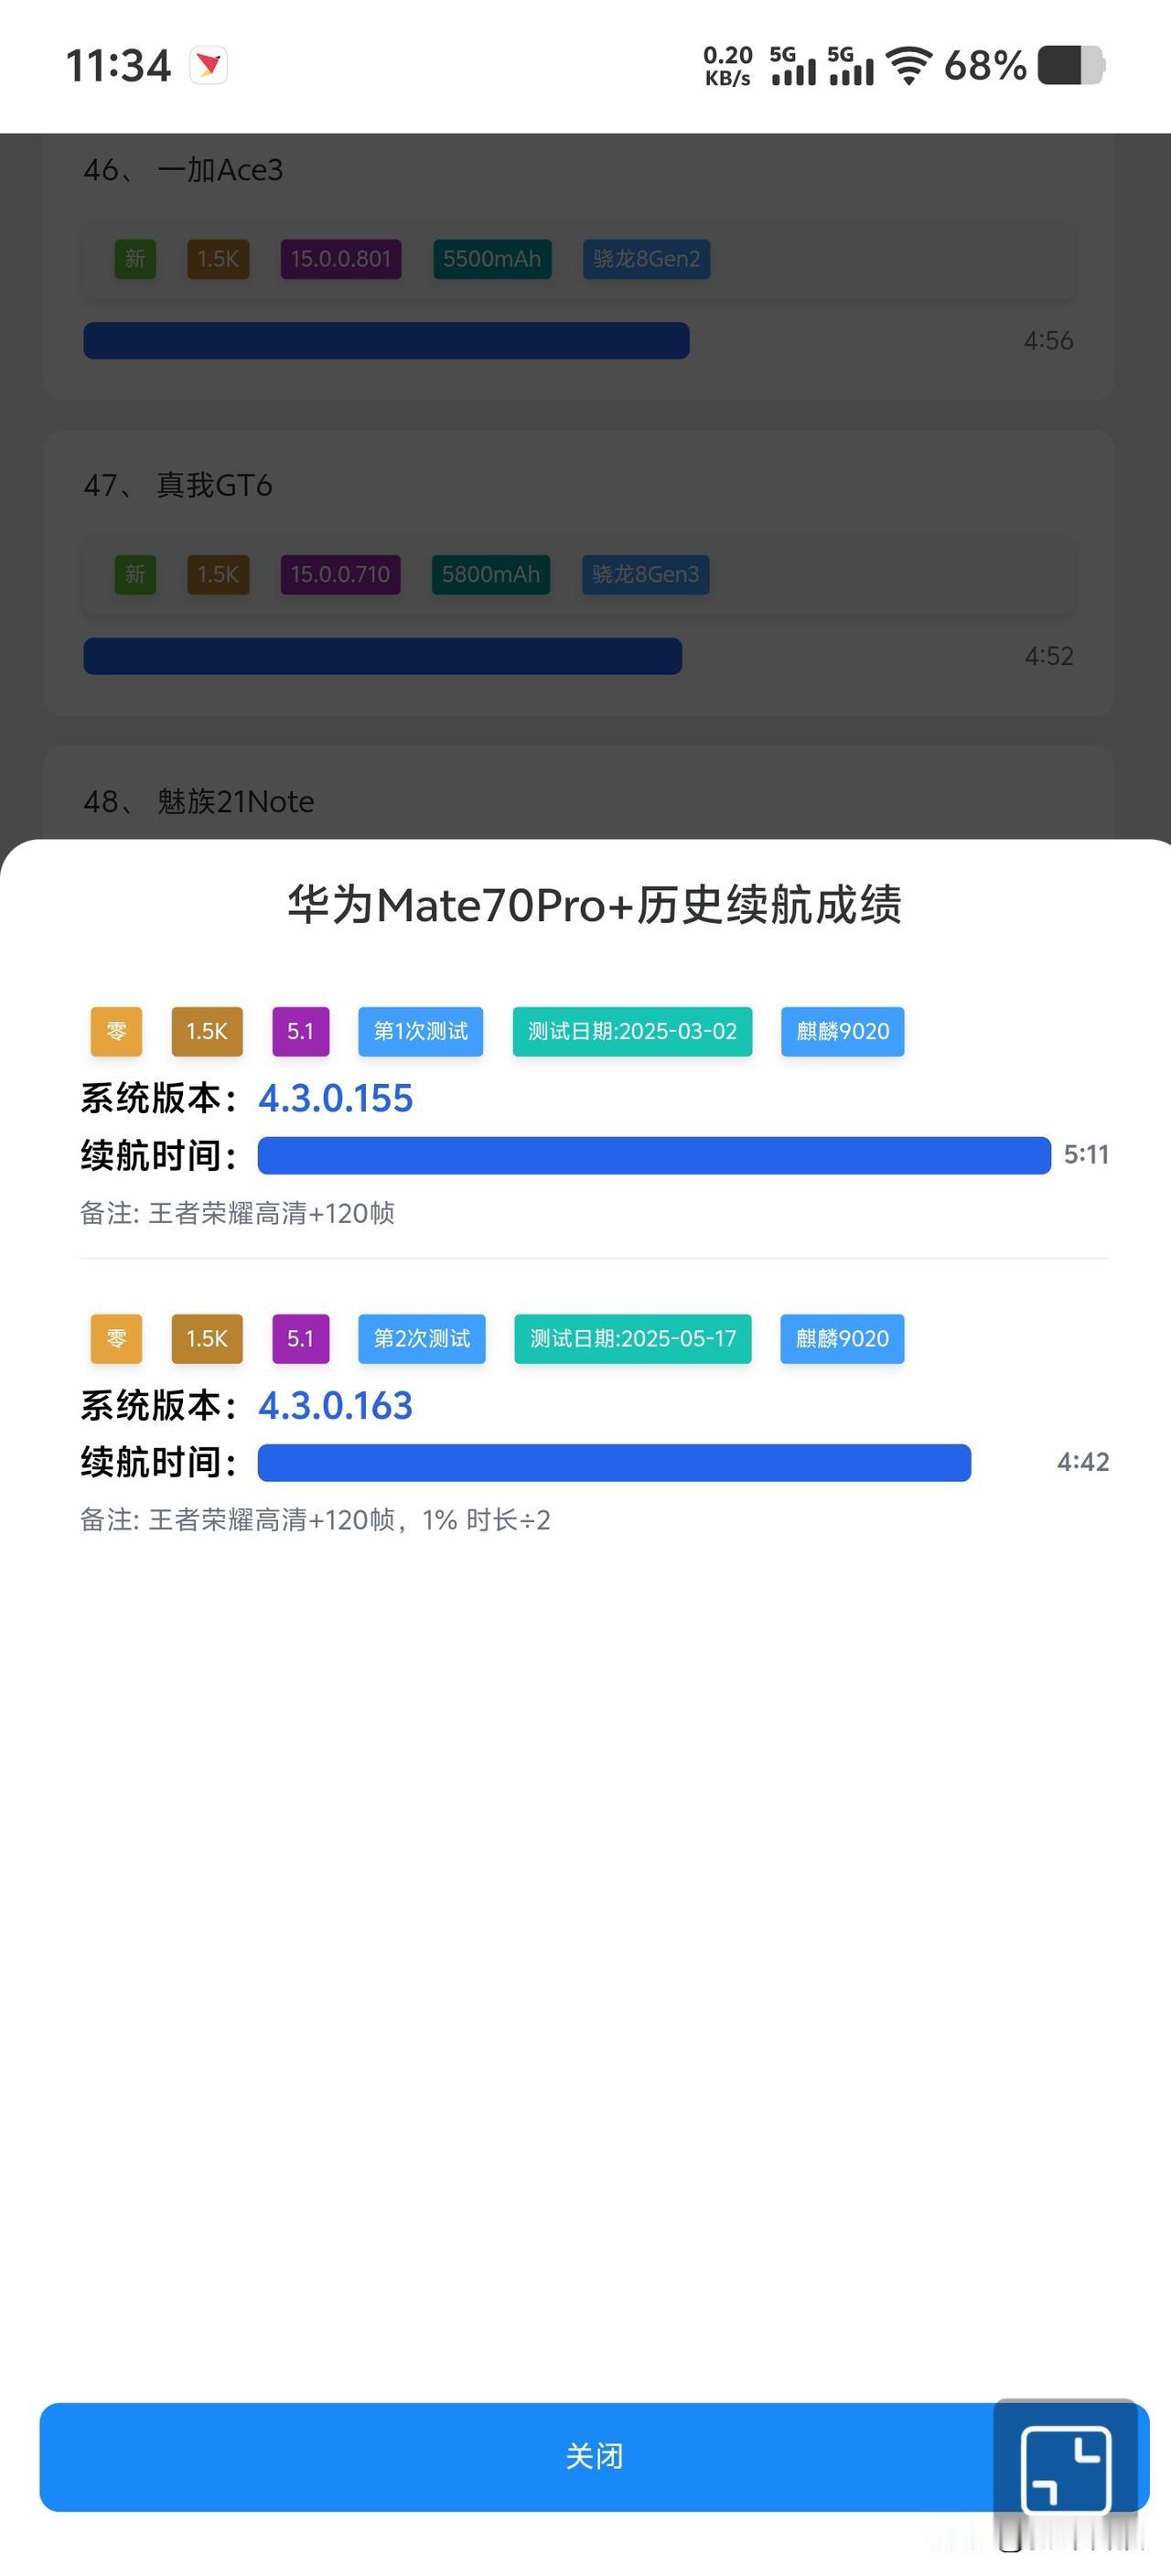
Task: Tap the 测试日期:2025-05-17 tag
Action: 633,1338
